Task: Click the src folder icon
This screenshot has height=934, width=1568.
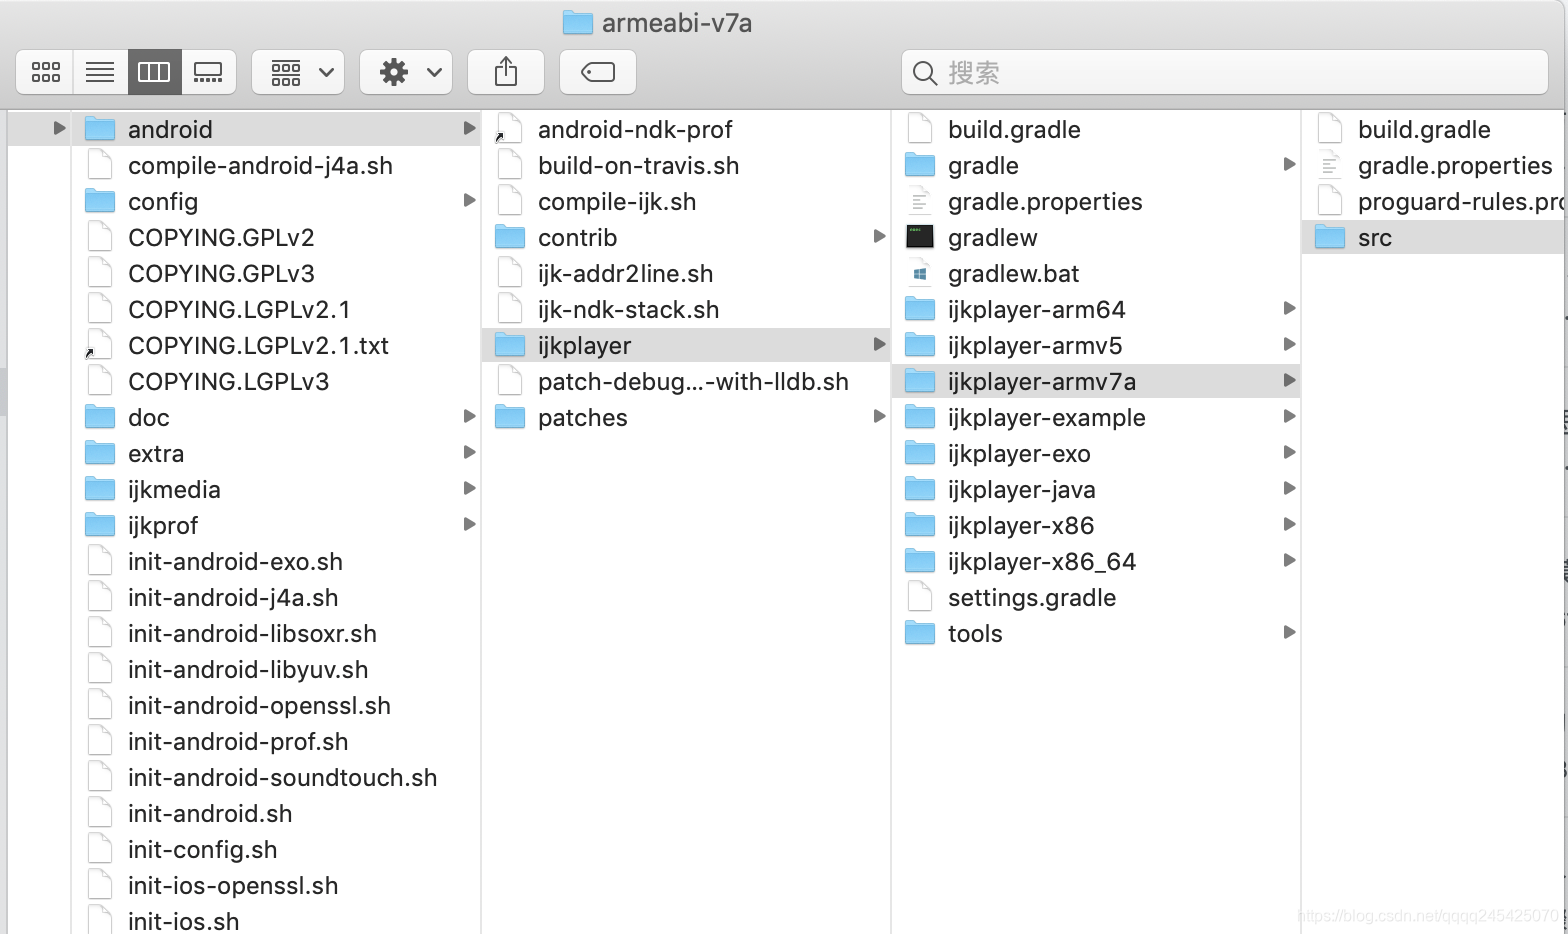Action: coord(1330,237)
